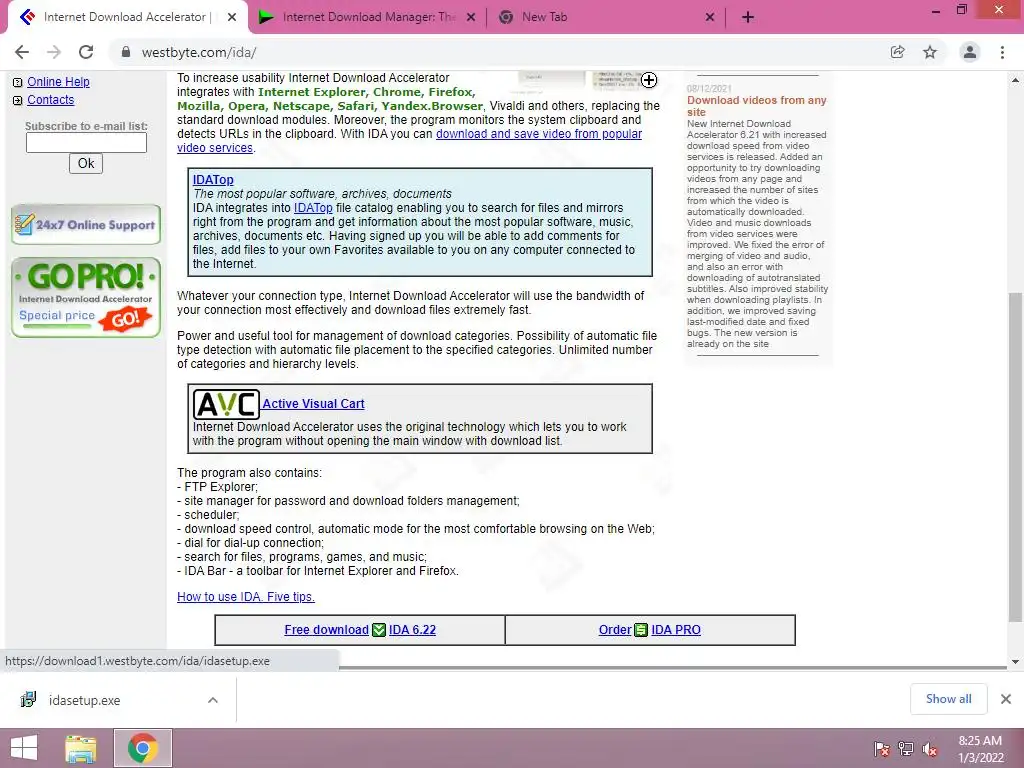Click the address bar URL field
This screenshot has width=1024, height=768.
point(496,52)
